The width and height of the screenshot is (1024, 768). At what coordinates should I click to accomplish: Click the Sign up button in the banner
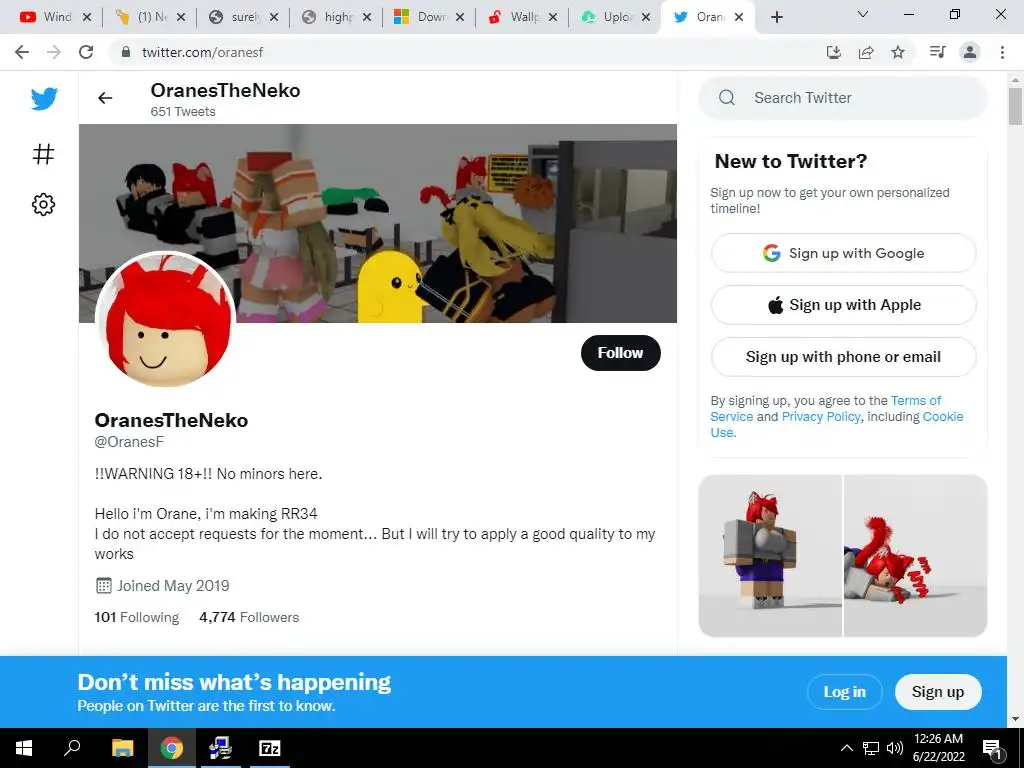[x=938, y=692]
